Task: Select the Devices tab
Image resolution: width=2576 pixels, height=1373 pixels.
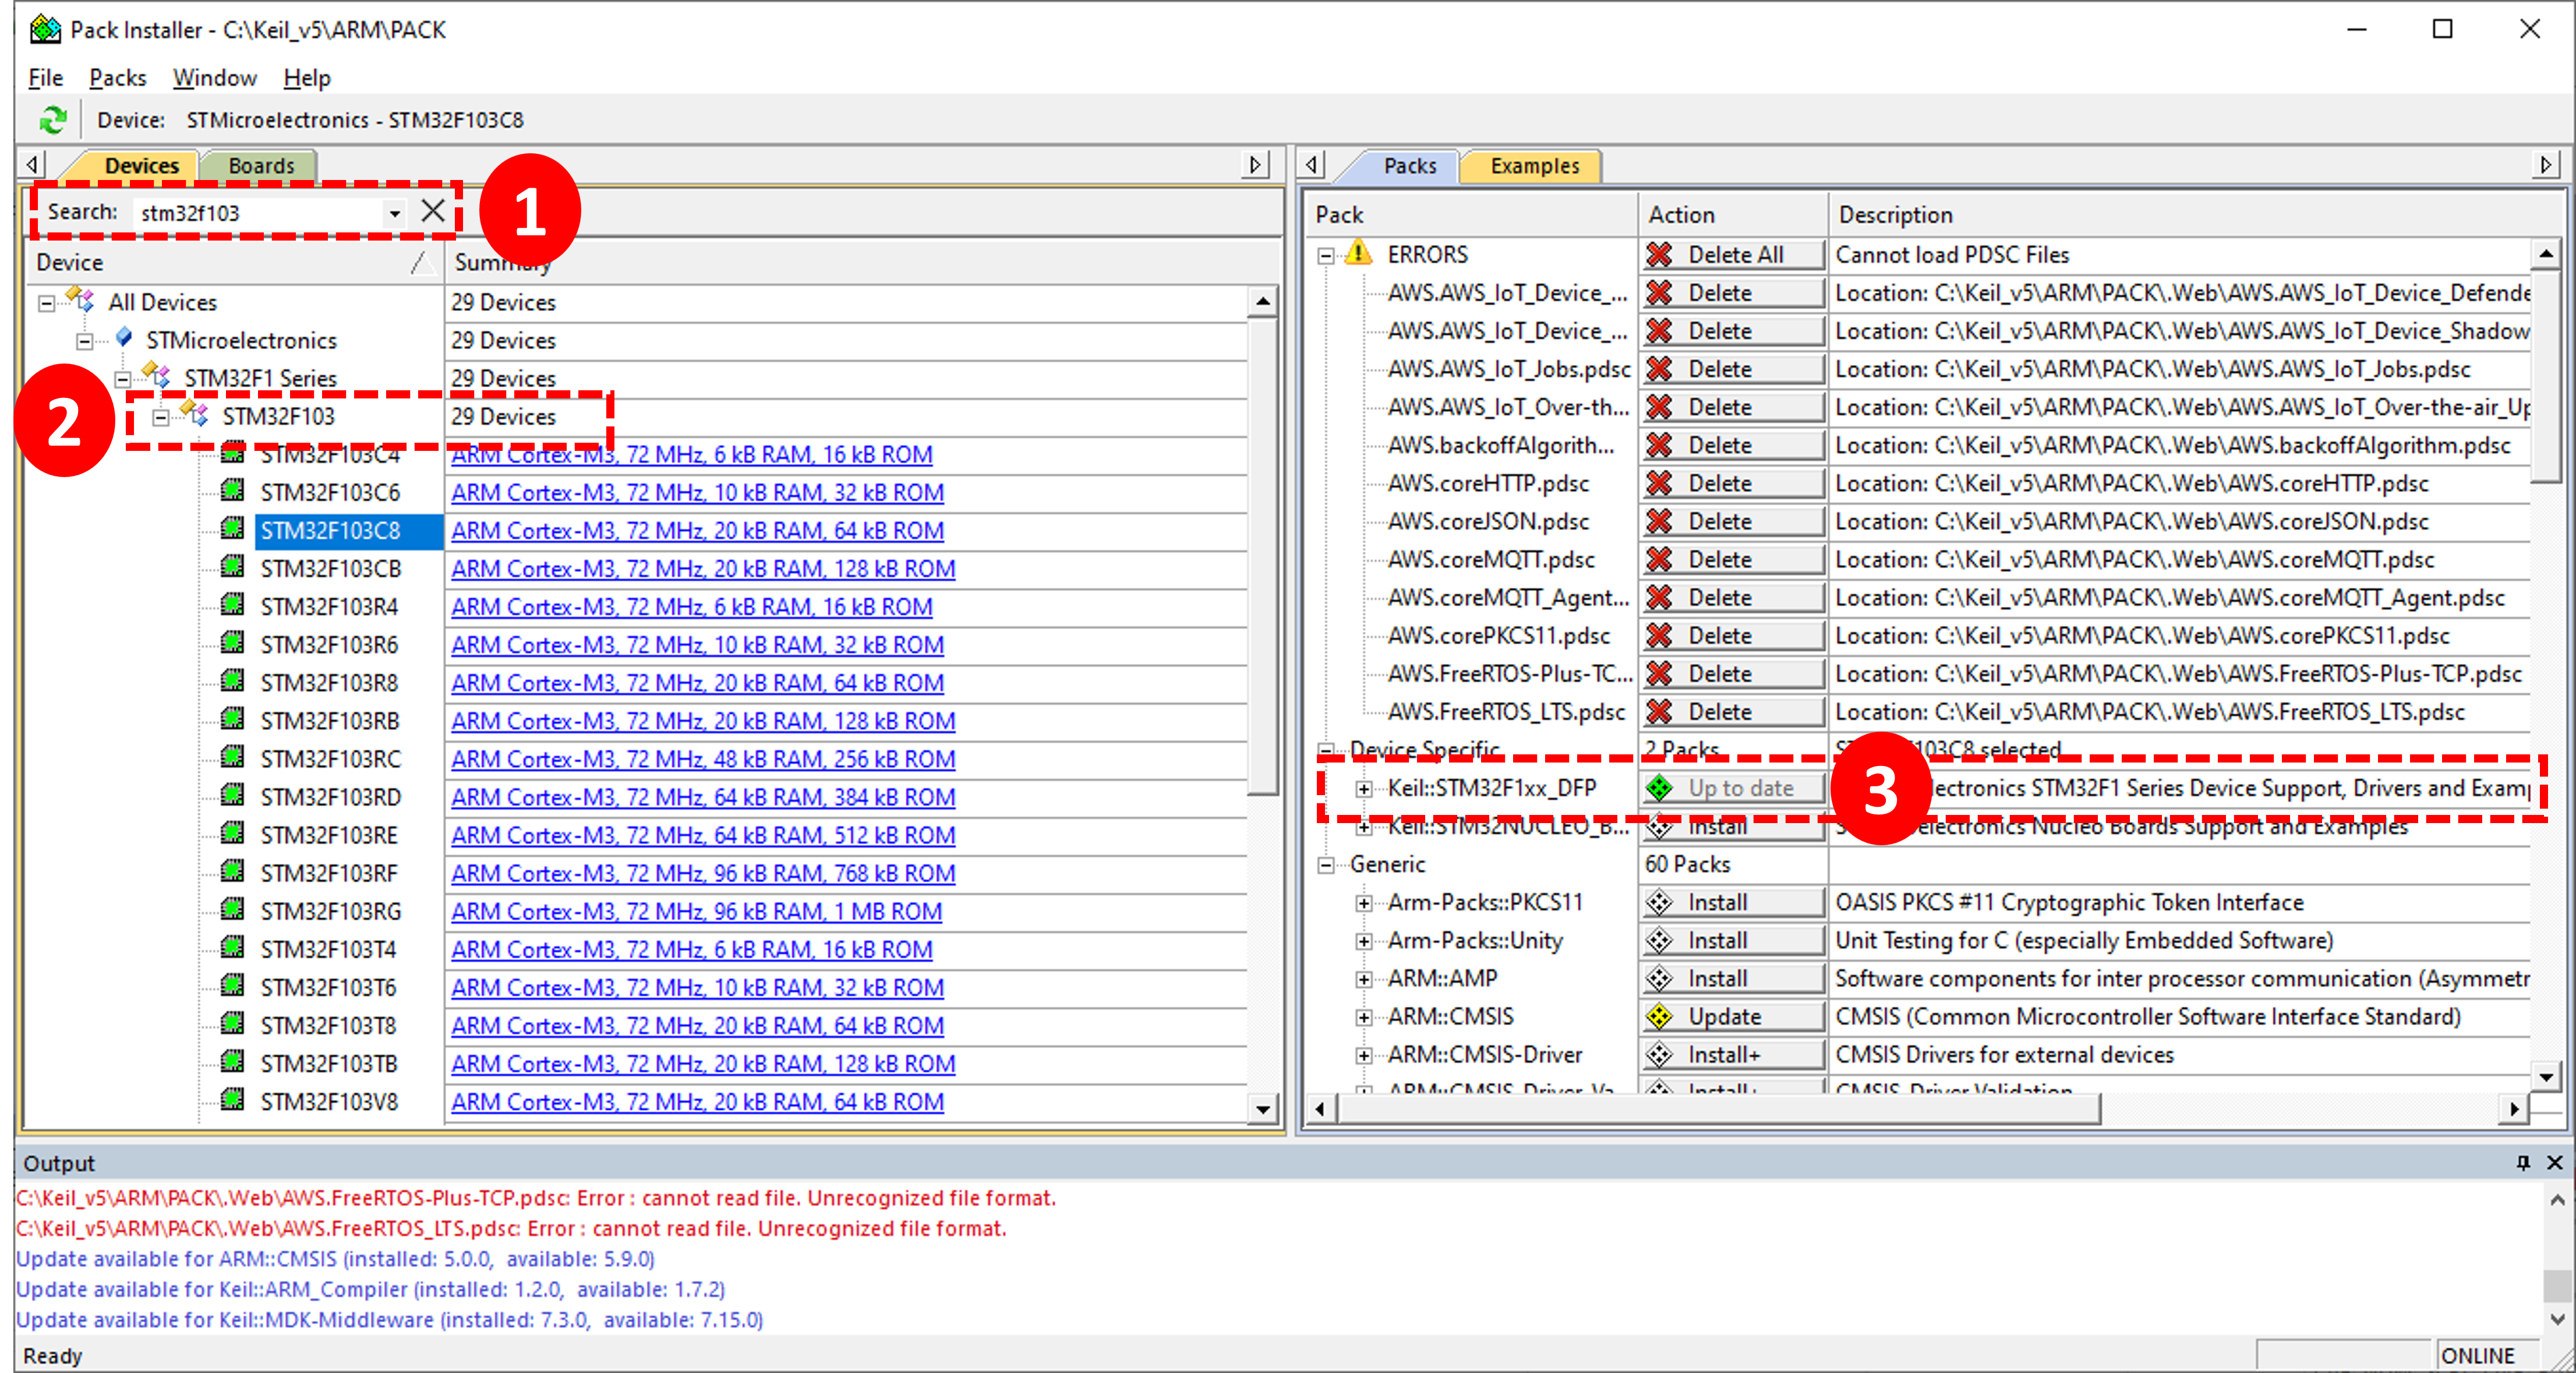Action: (141, 166)
